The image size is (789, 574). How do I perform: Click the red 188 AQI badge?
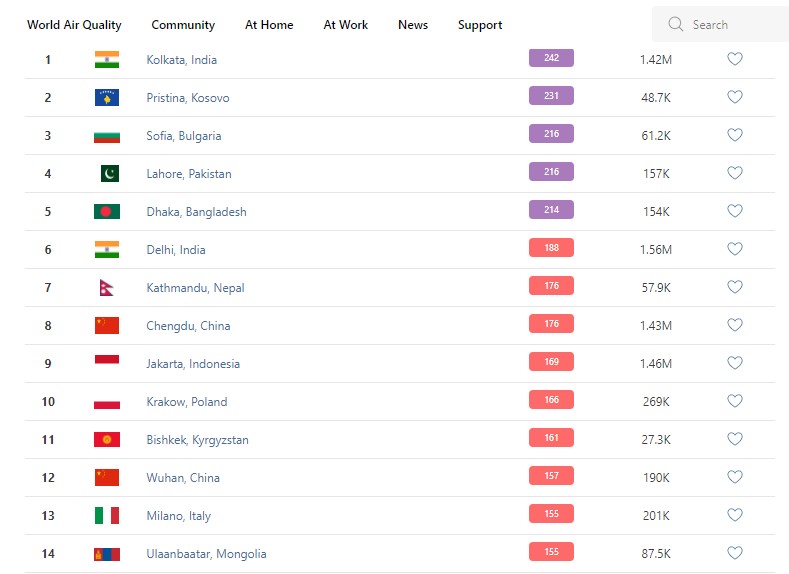click(551, 248)
